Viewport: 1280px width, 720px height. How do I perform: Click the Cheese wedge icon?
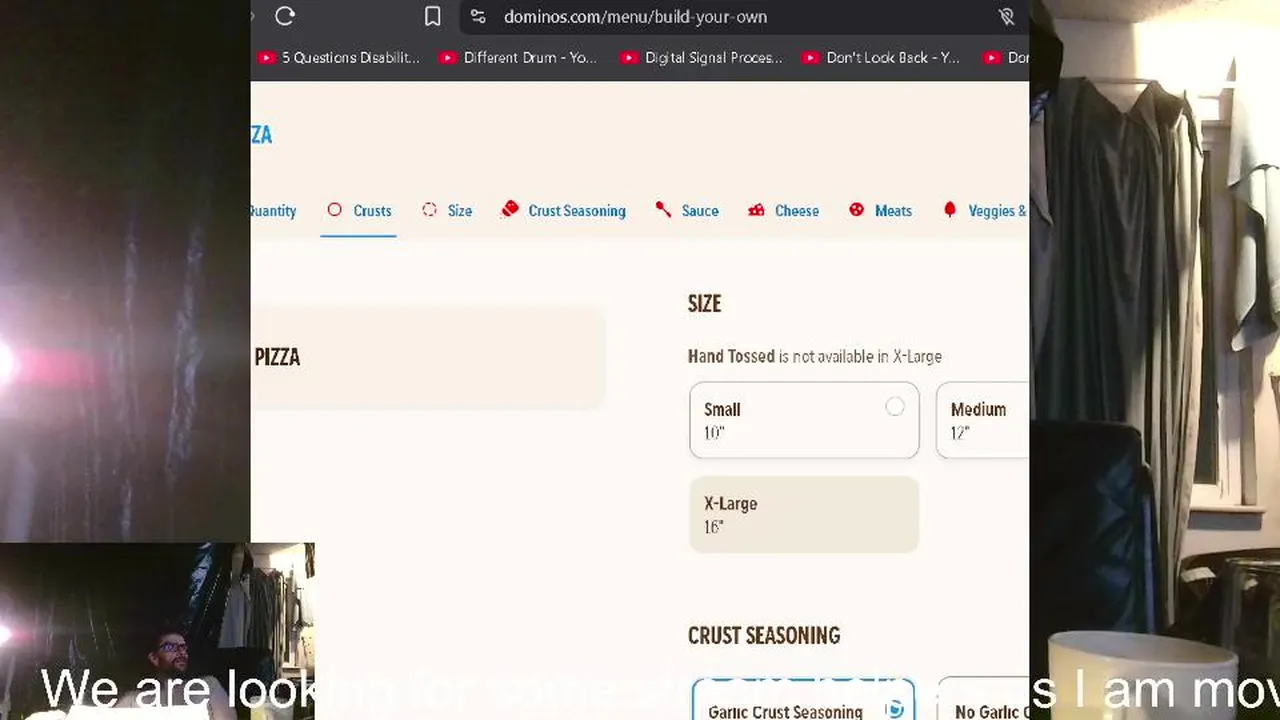(x=756, y=210)
